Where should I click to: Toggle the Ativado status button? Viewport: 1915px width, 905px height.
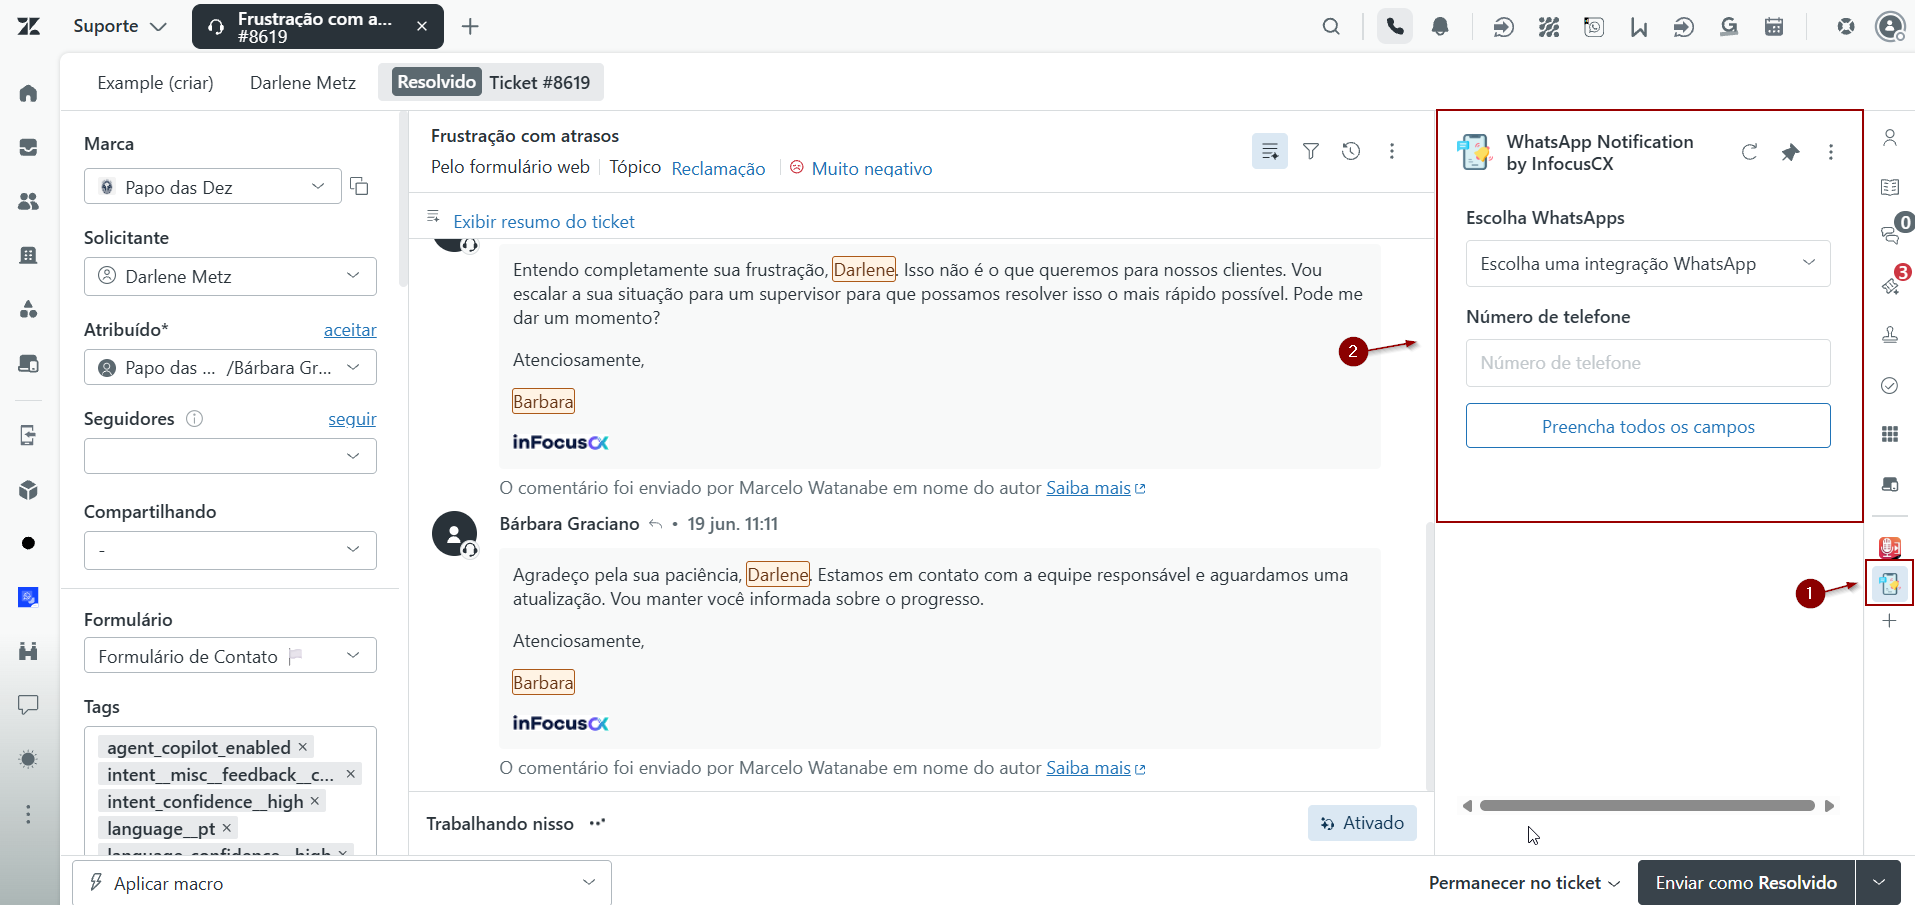(1362, 823)
